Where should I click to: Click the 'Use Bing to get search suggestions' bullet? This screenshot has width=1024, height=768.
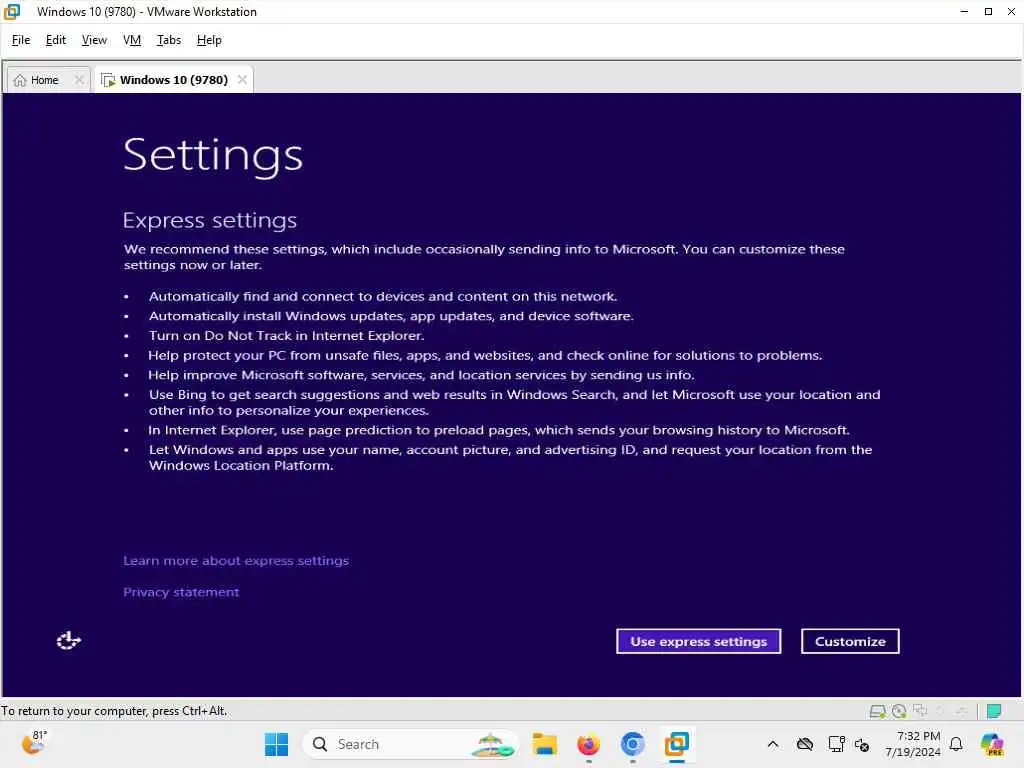[x=515, y=402]
